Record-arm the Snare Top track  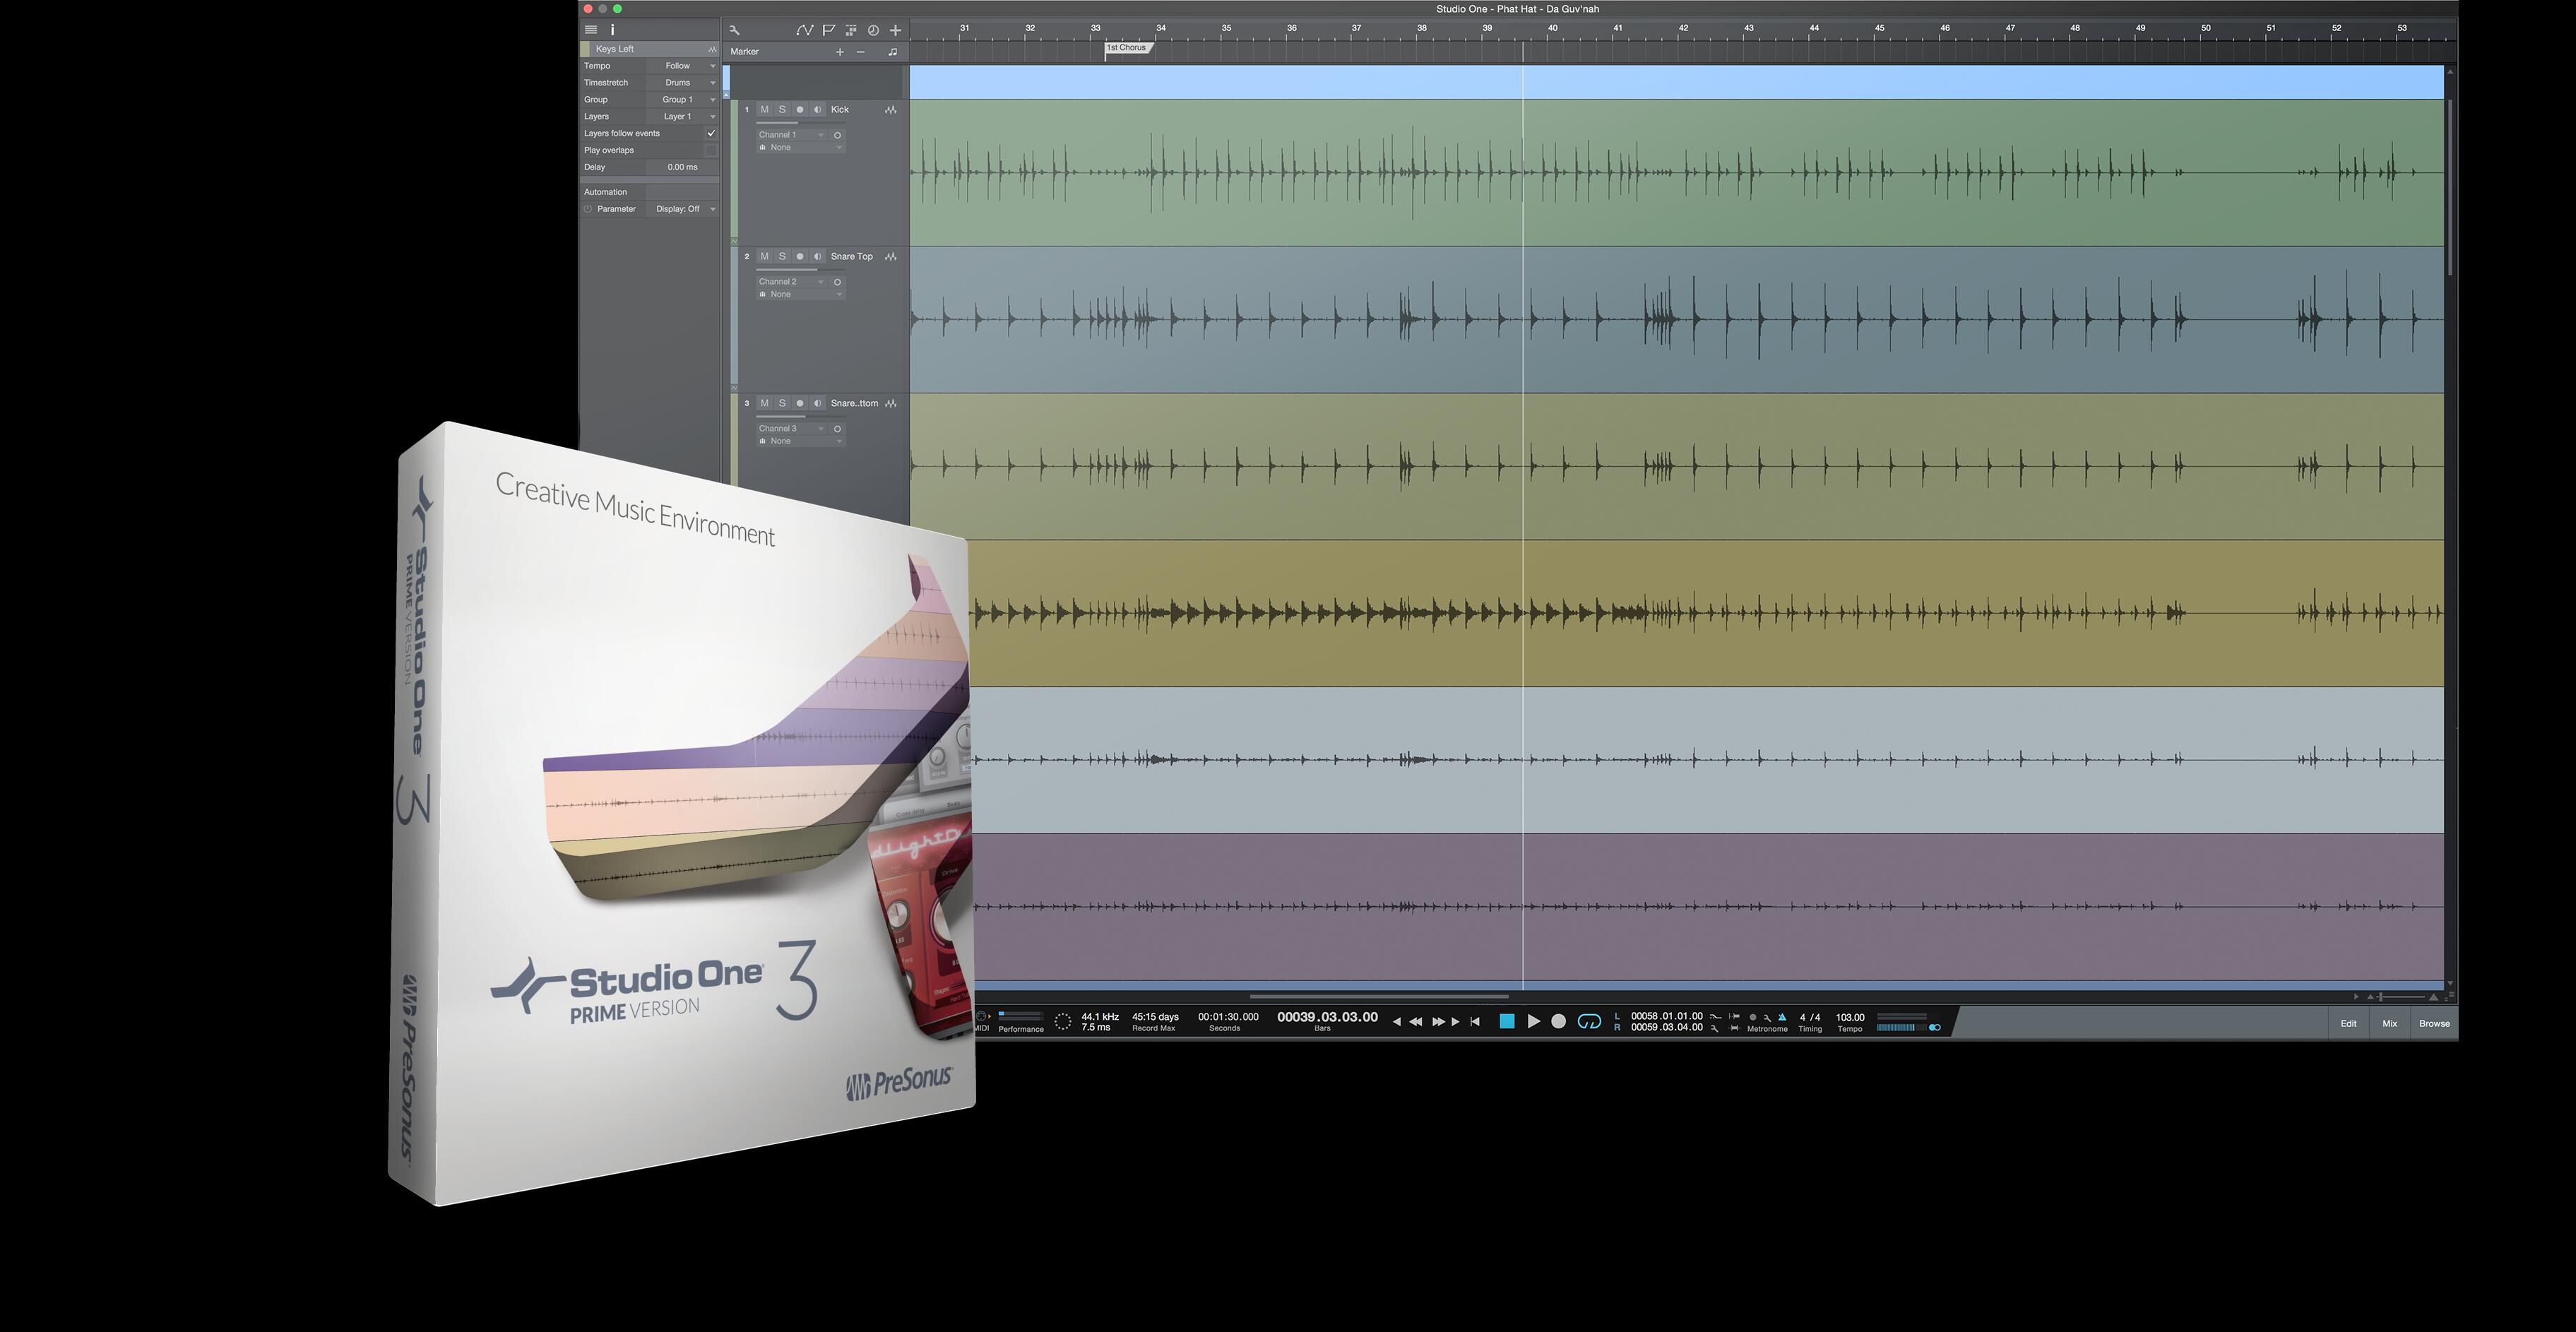[800, 257]
